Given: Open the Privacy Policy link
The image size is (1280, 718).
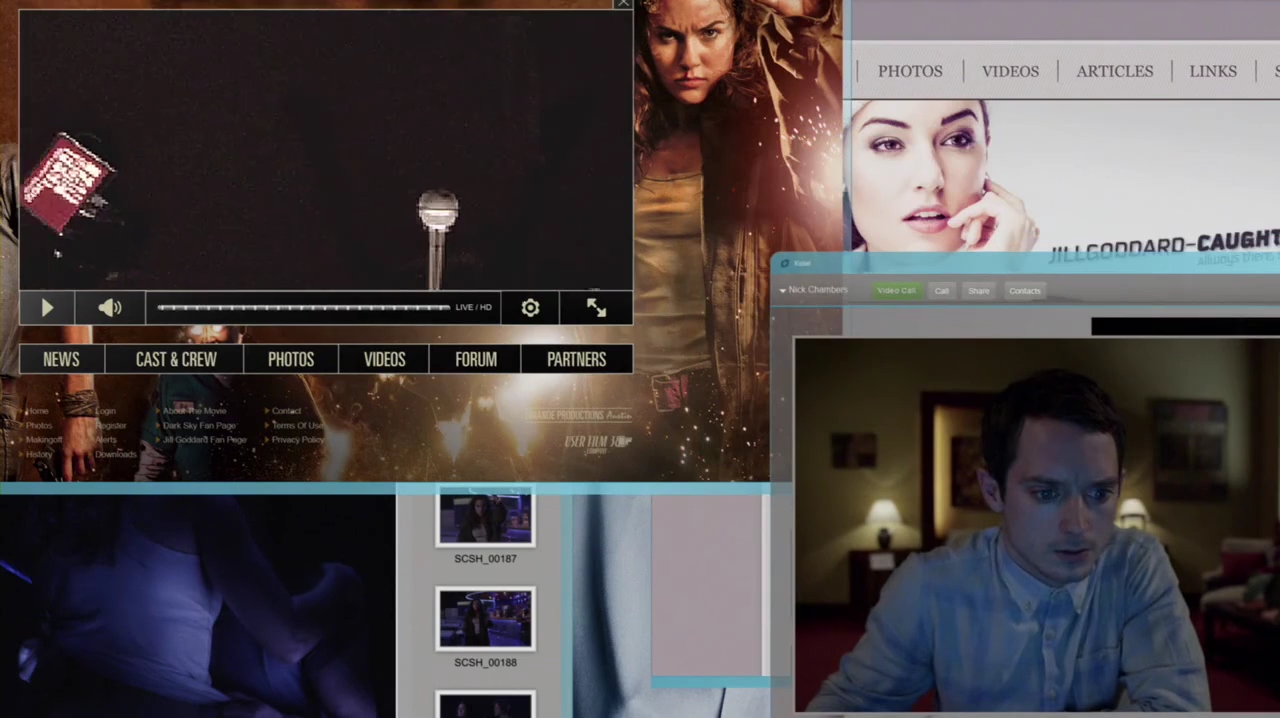Looking at the screenshot, I should [x=298, y=440].
